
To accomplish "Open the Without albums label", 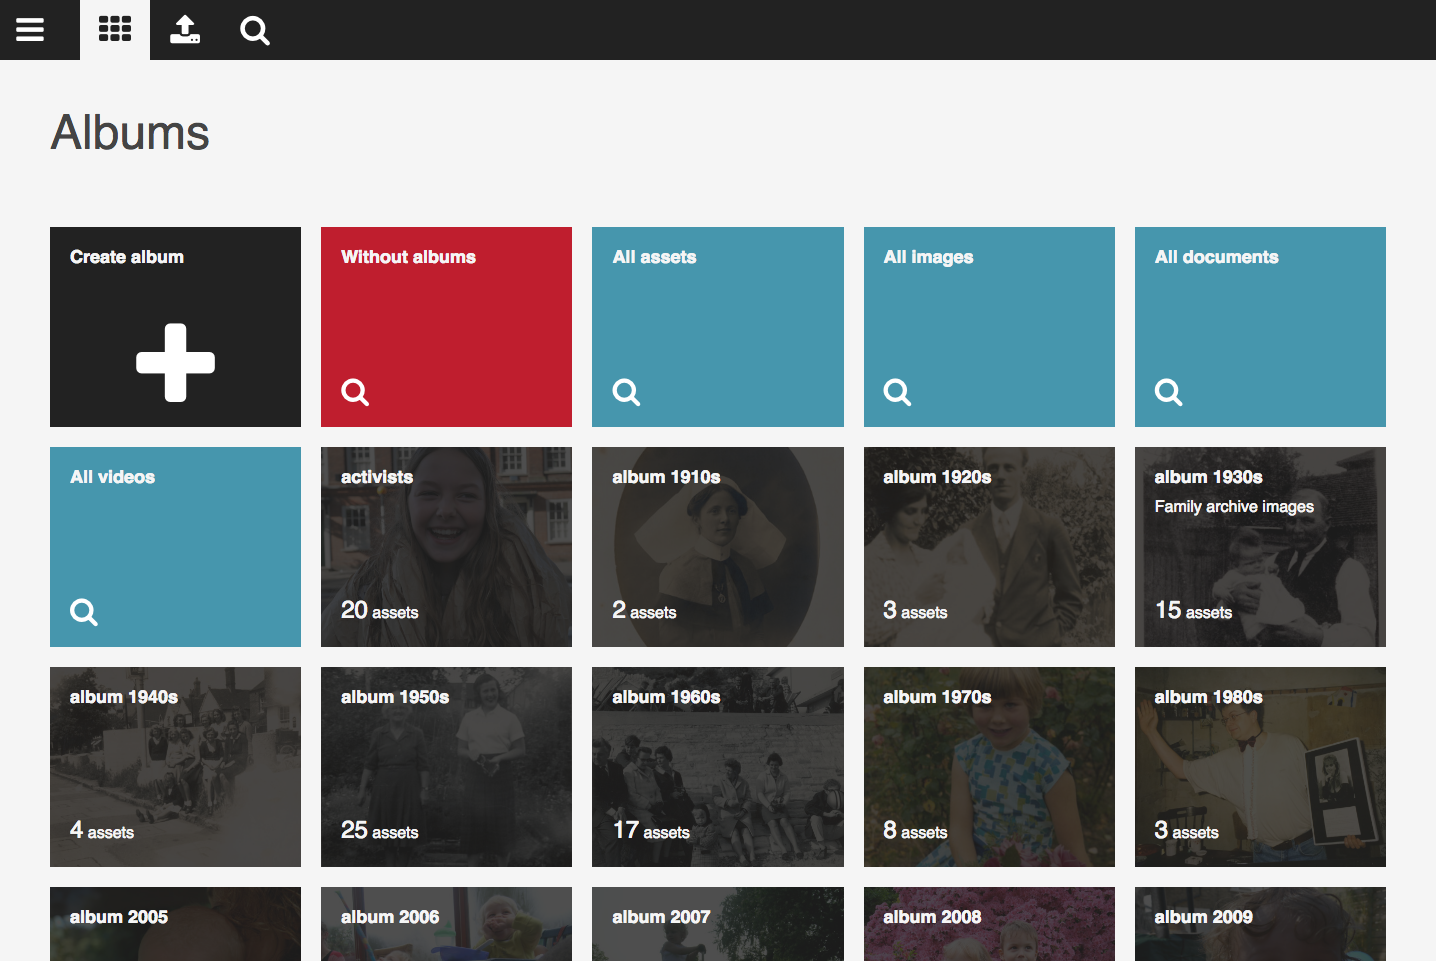I will point(408,257).
